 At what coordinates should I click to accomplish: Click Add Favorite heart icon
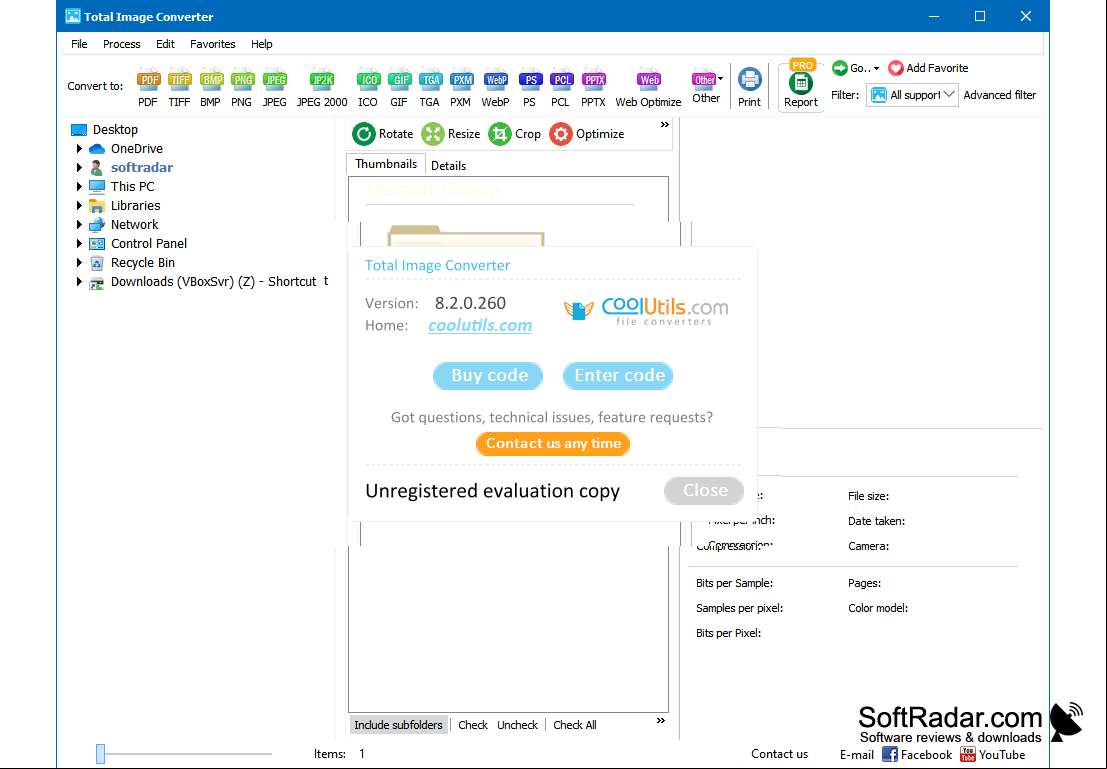coord(895,68)
